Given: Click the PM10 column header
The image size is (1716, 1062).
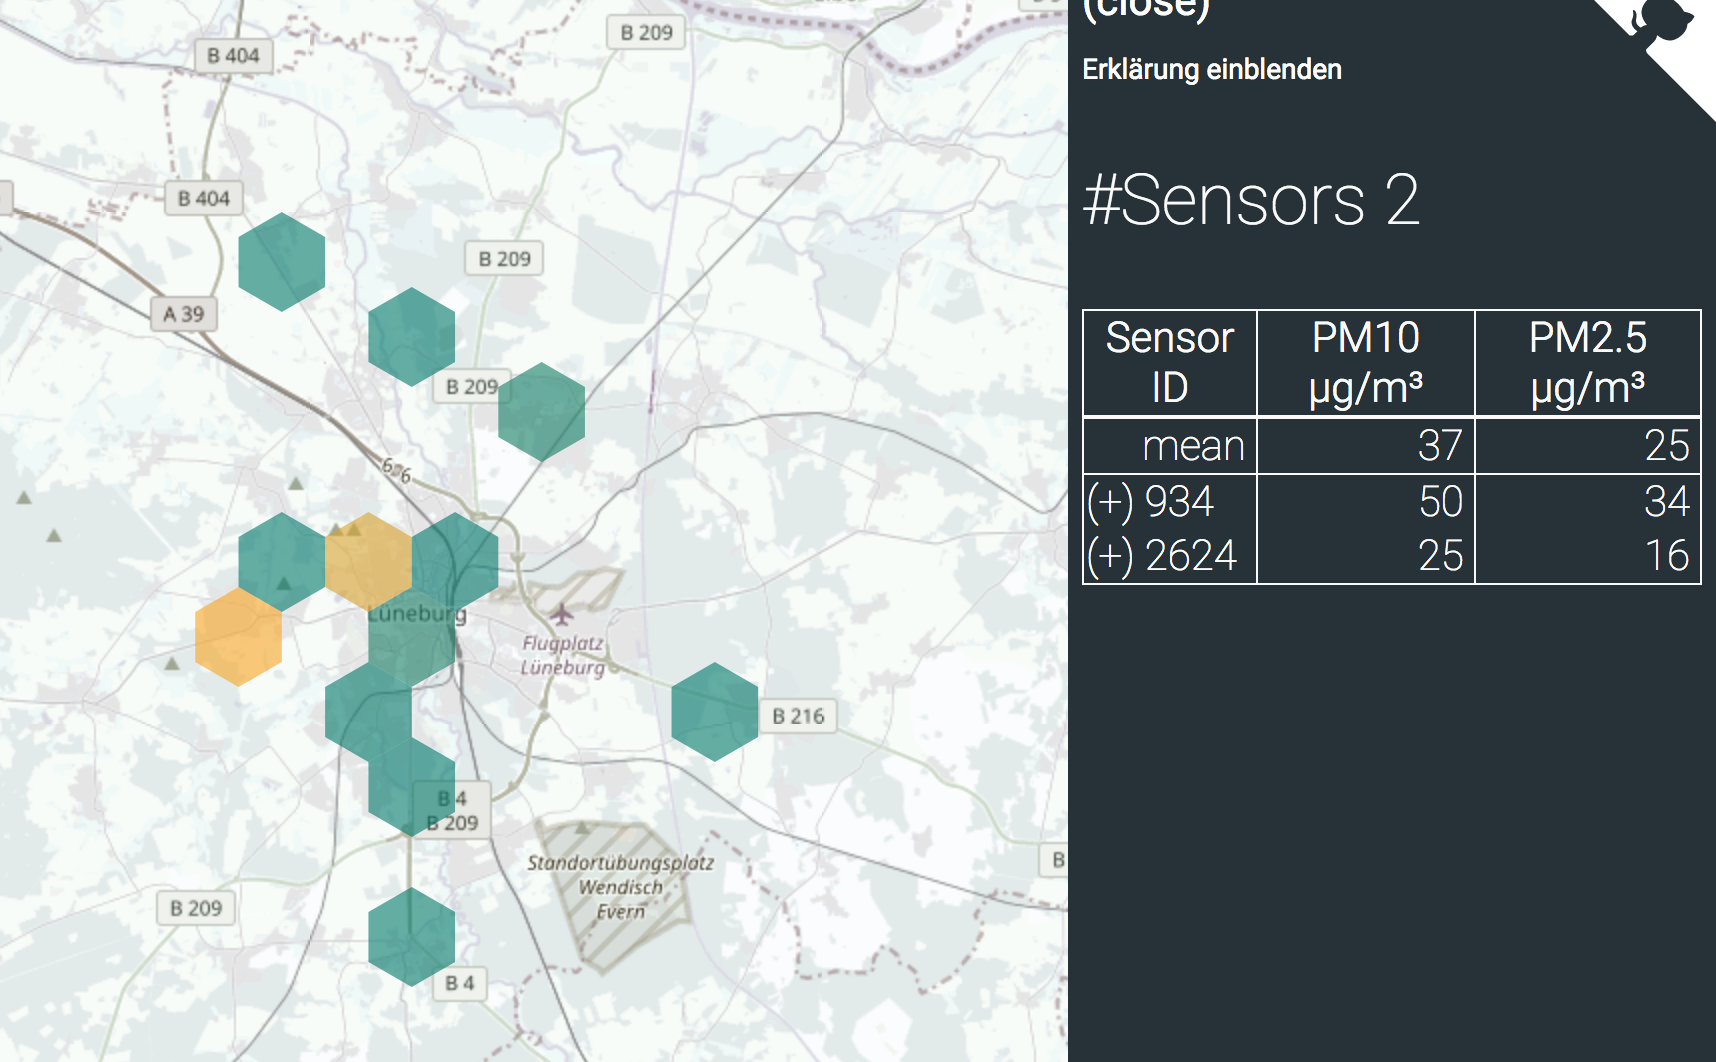Looking at the screenshot, I should tap(1366, 363).
